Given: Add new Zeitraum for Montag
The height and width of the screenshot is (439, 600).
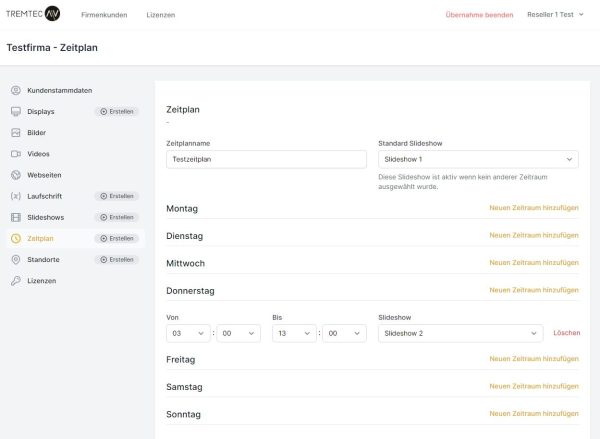Looking at the screenshot, I should (x=533, y=208).
